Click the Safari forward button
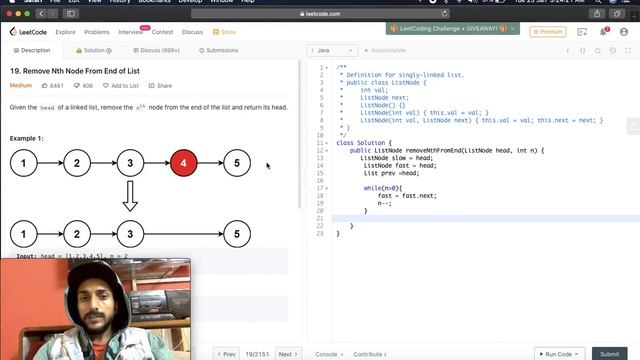Screen dimensions: 640x360 coord(53,13)
